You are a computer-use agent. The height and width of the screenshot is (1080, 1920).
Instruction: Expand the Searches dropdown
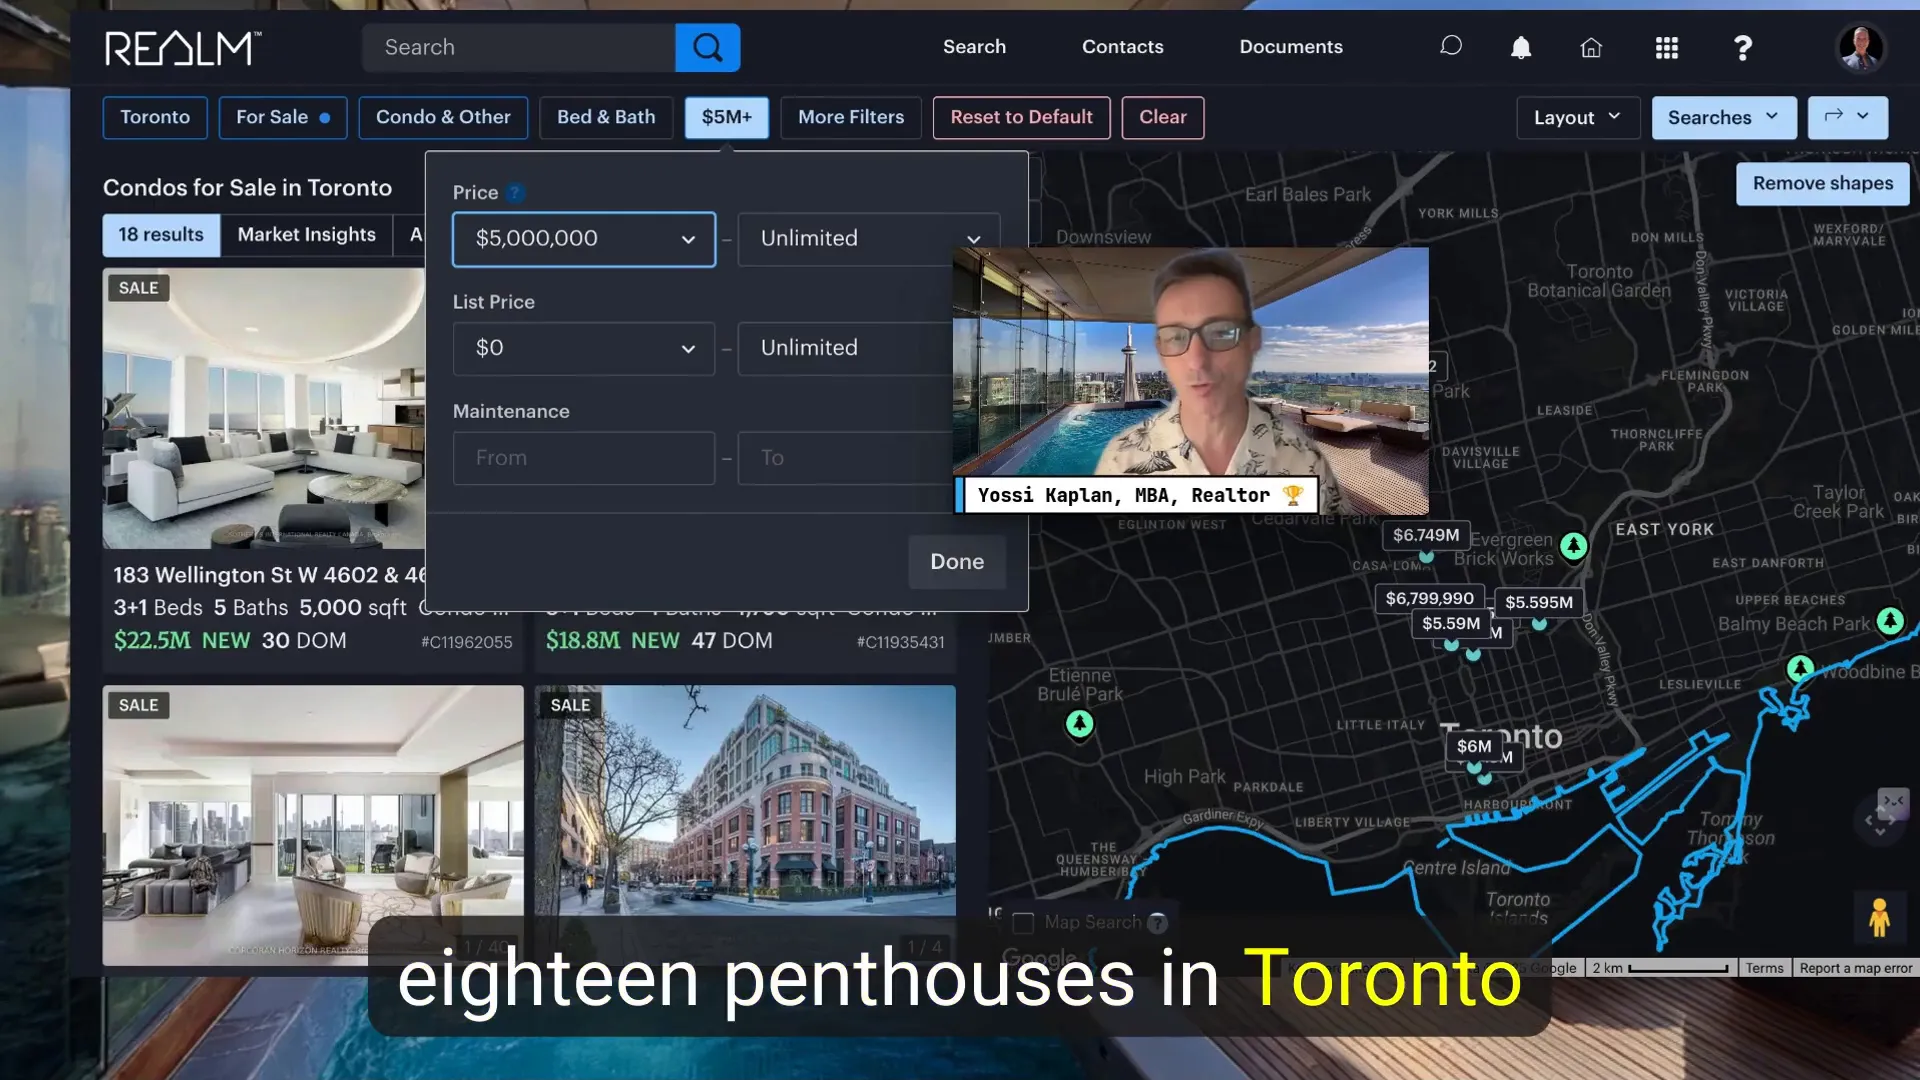tap(1723, 117)
